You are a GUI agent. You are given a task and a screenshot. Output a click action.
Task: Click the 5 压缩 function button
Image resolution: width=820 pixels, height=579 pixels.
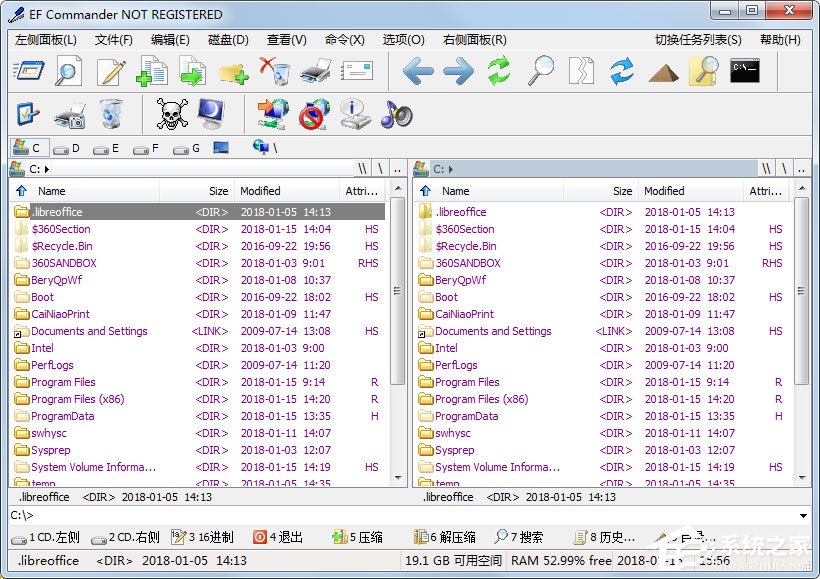point(358,537)
